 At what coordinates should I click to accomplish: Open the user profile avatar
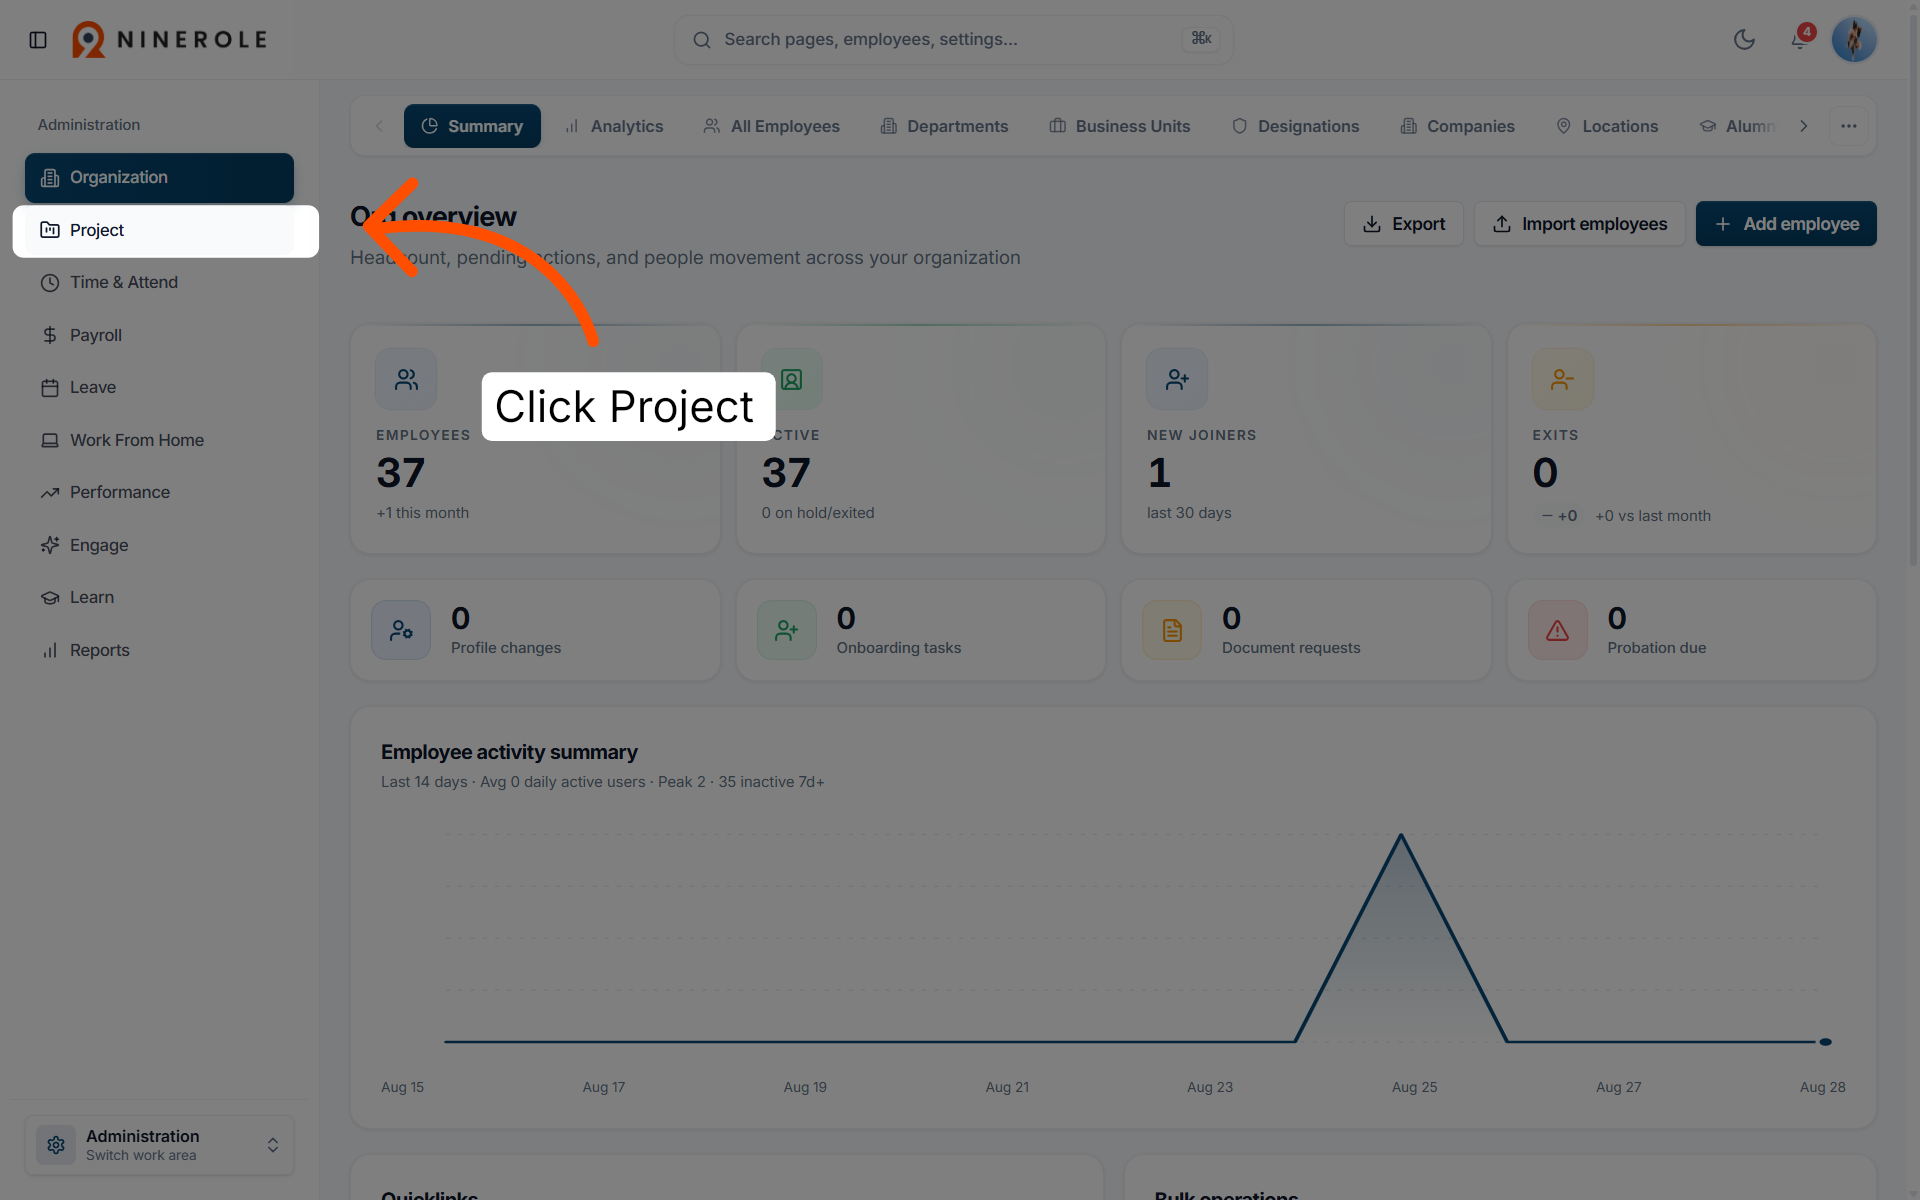[x=1853, y=40]
